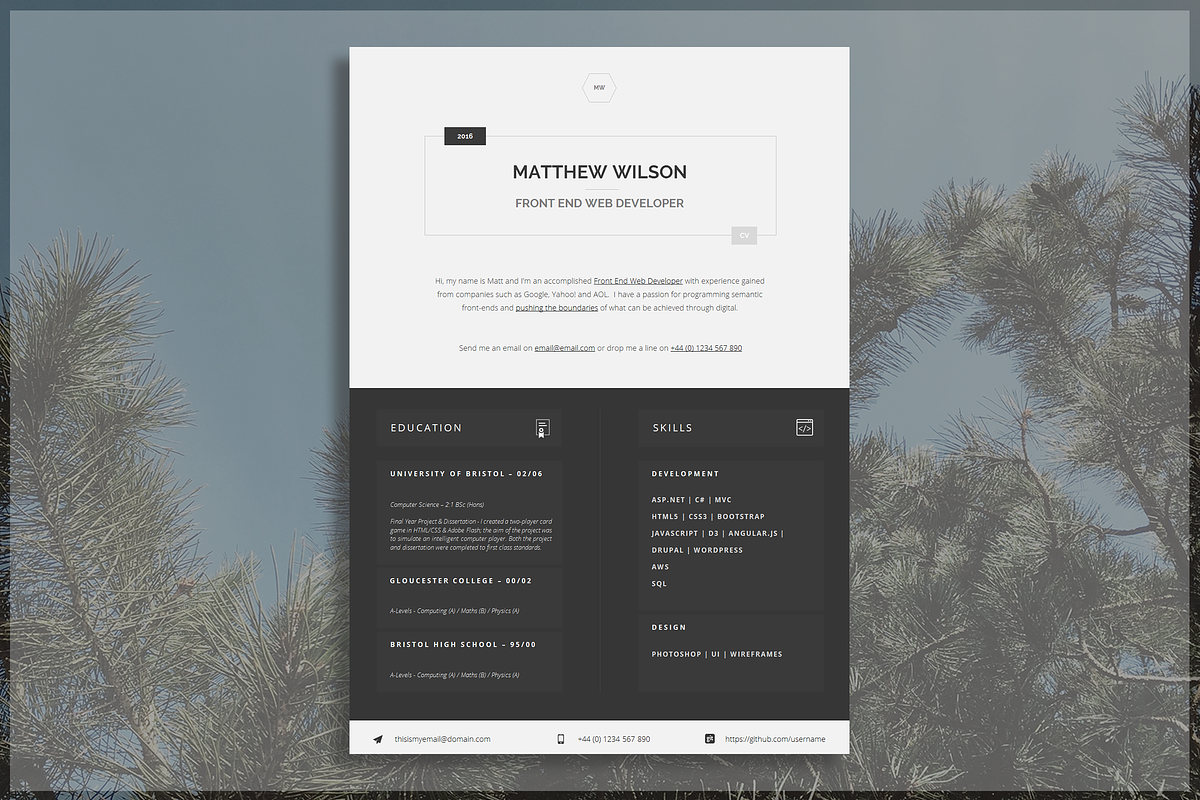Click the +44 (0) 1234 567 890 phone link
The image size is (1200, 800).
706,347
